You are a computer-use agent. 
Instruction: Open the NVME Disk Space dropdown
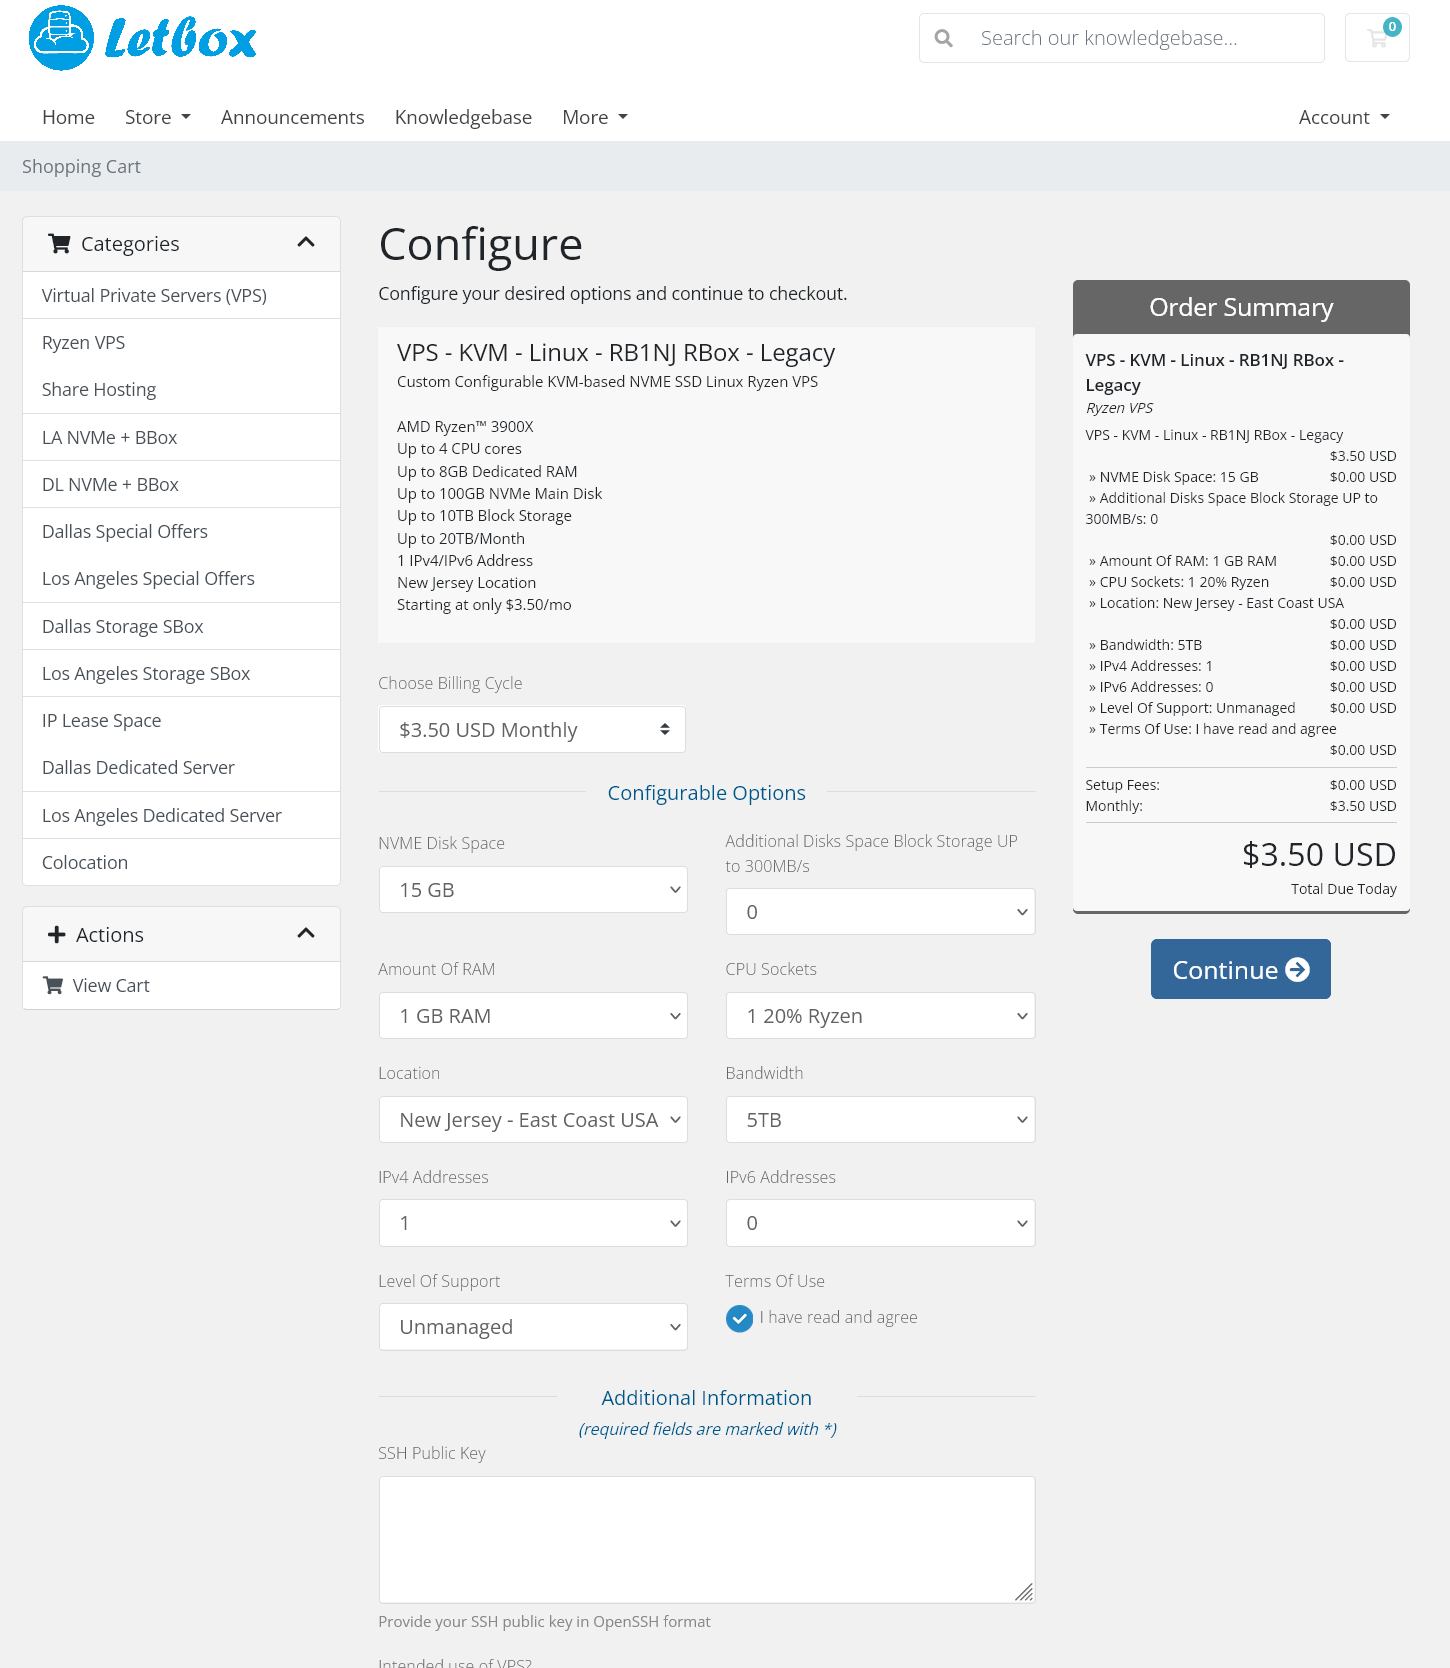(x=533, y=890)
